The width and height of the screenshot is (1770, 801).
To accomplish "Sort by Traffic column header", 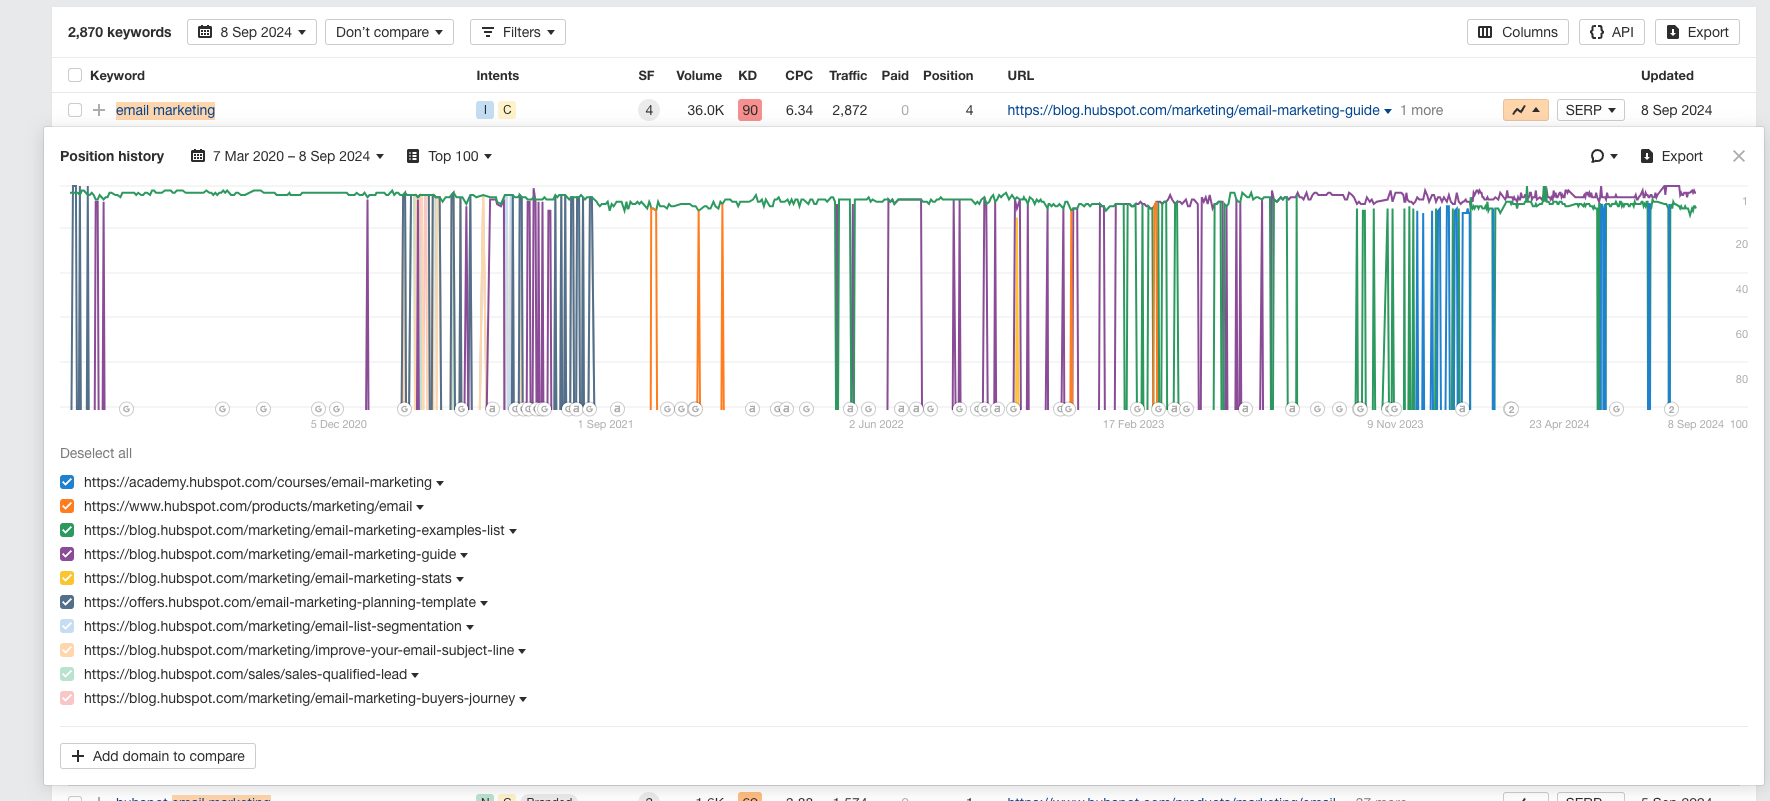I will [848, 75].
